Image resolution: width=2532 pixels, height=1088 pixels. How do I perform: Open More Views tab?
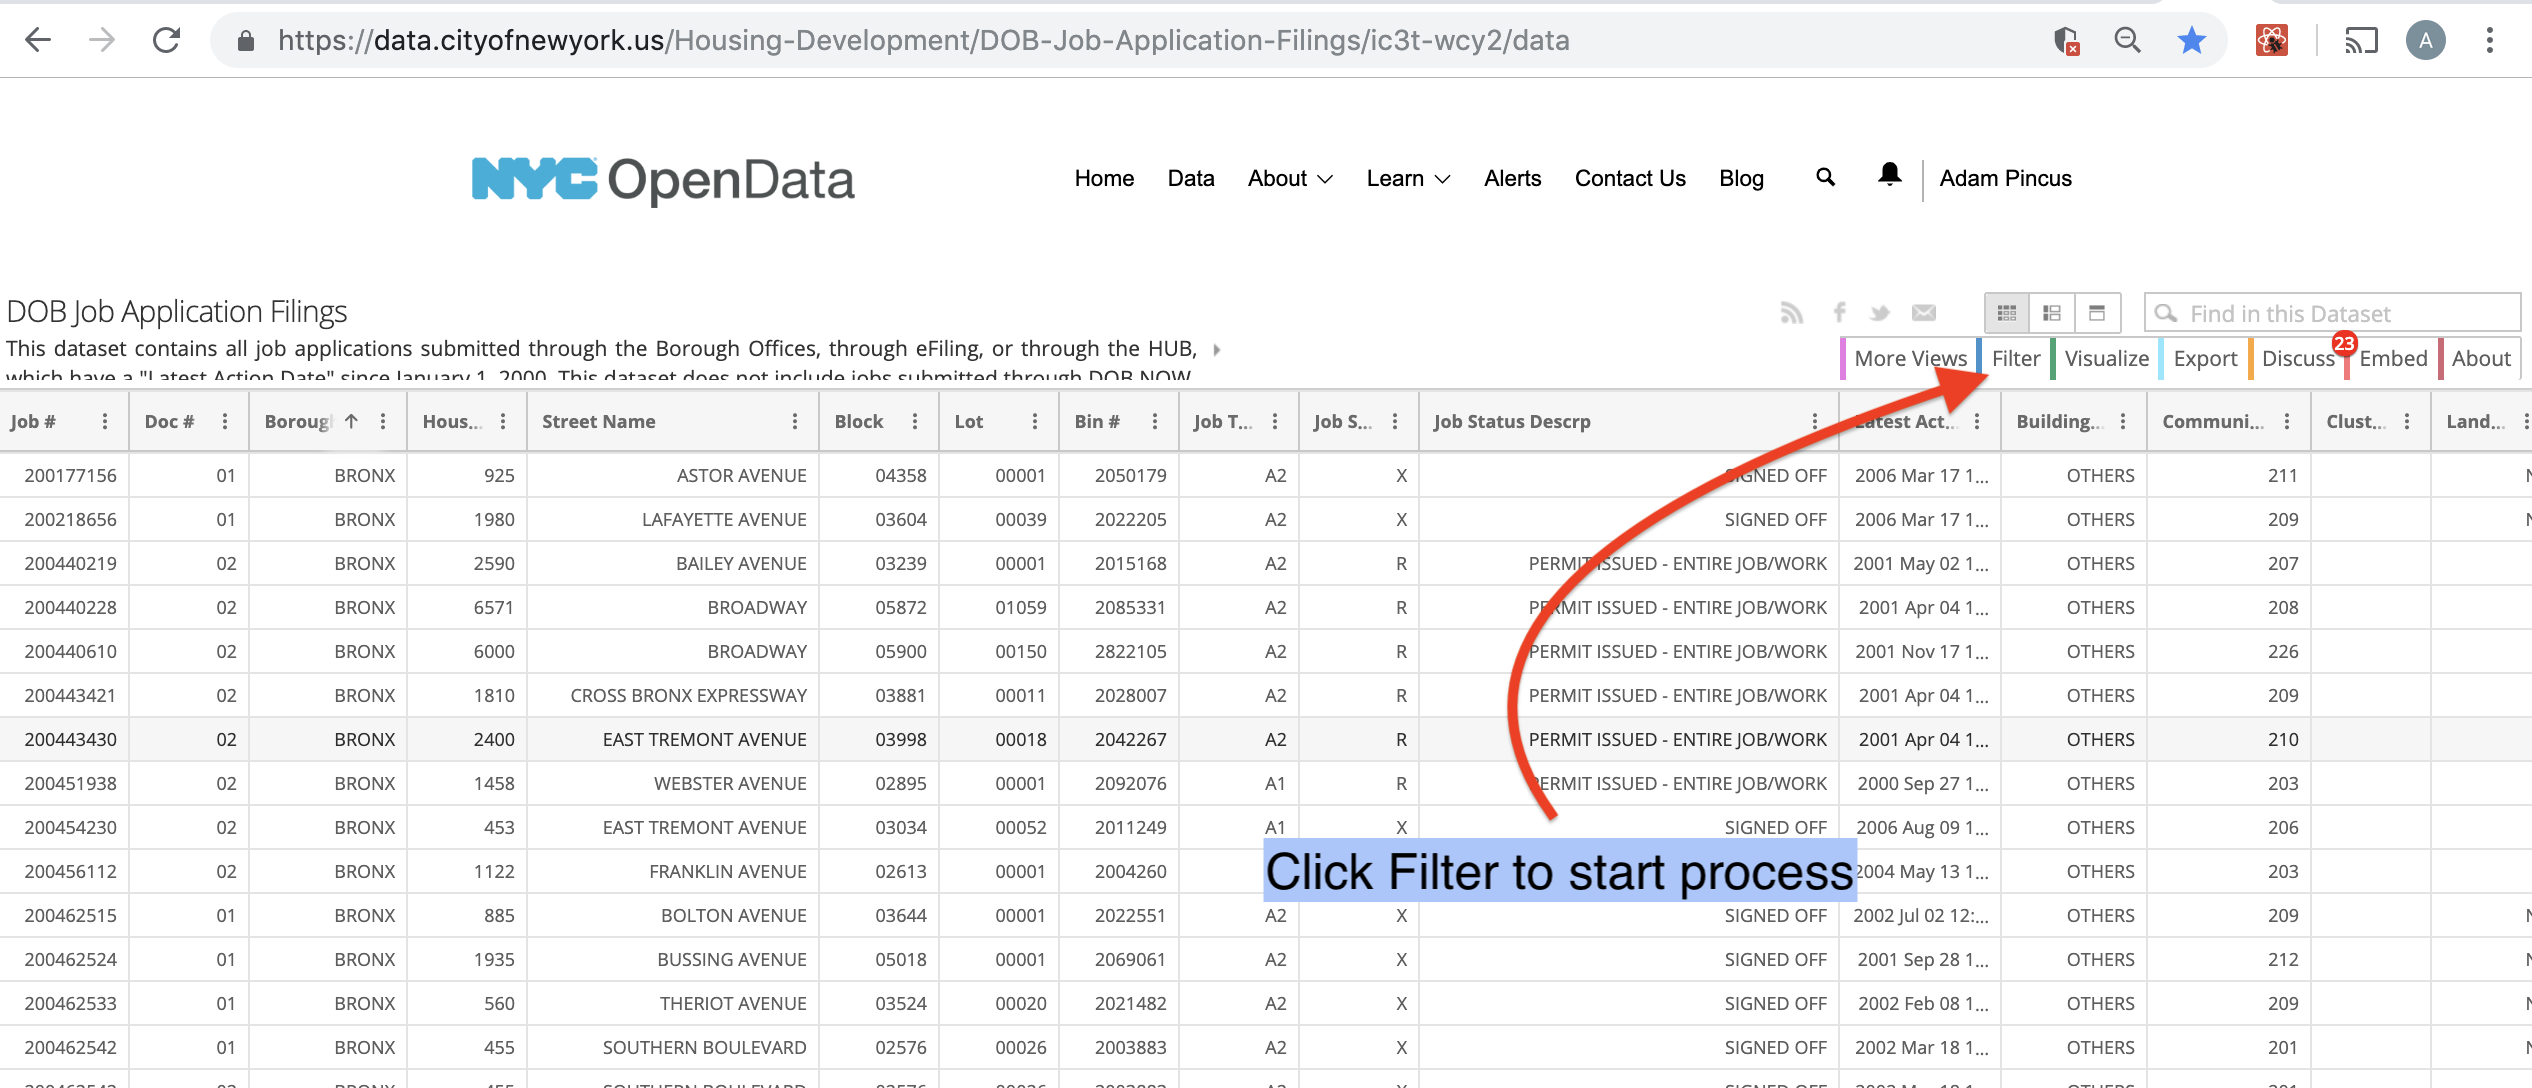pyautogui.click(x=1909, y=358)
